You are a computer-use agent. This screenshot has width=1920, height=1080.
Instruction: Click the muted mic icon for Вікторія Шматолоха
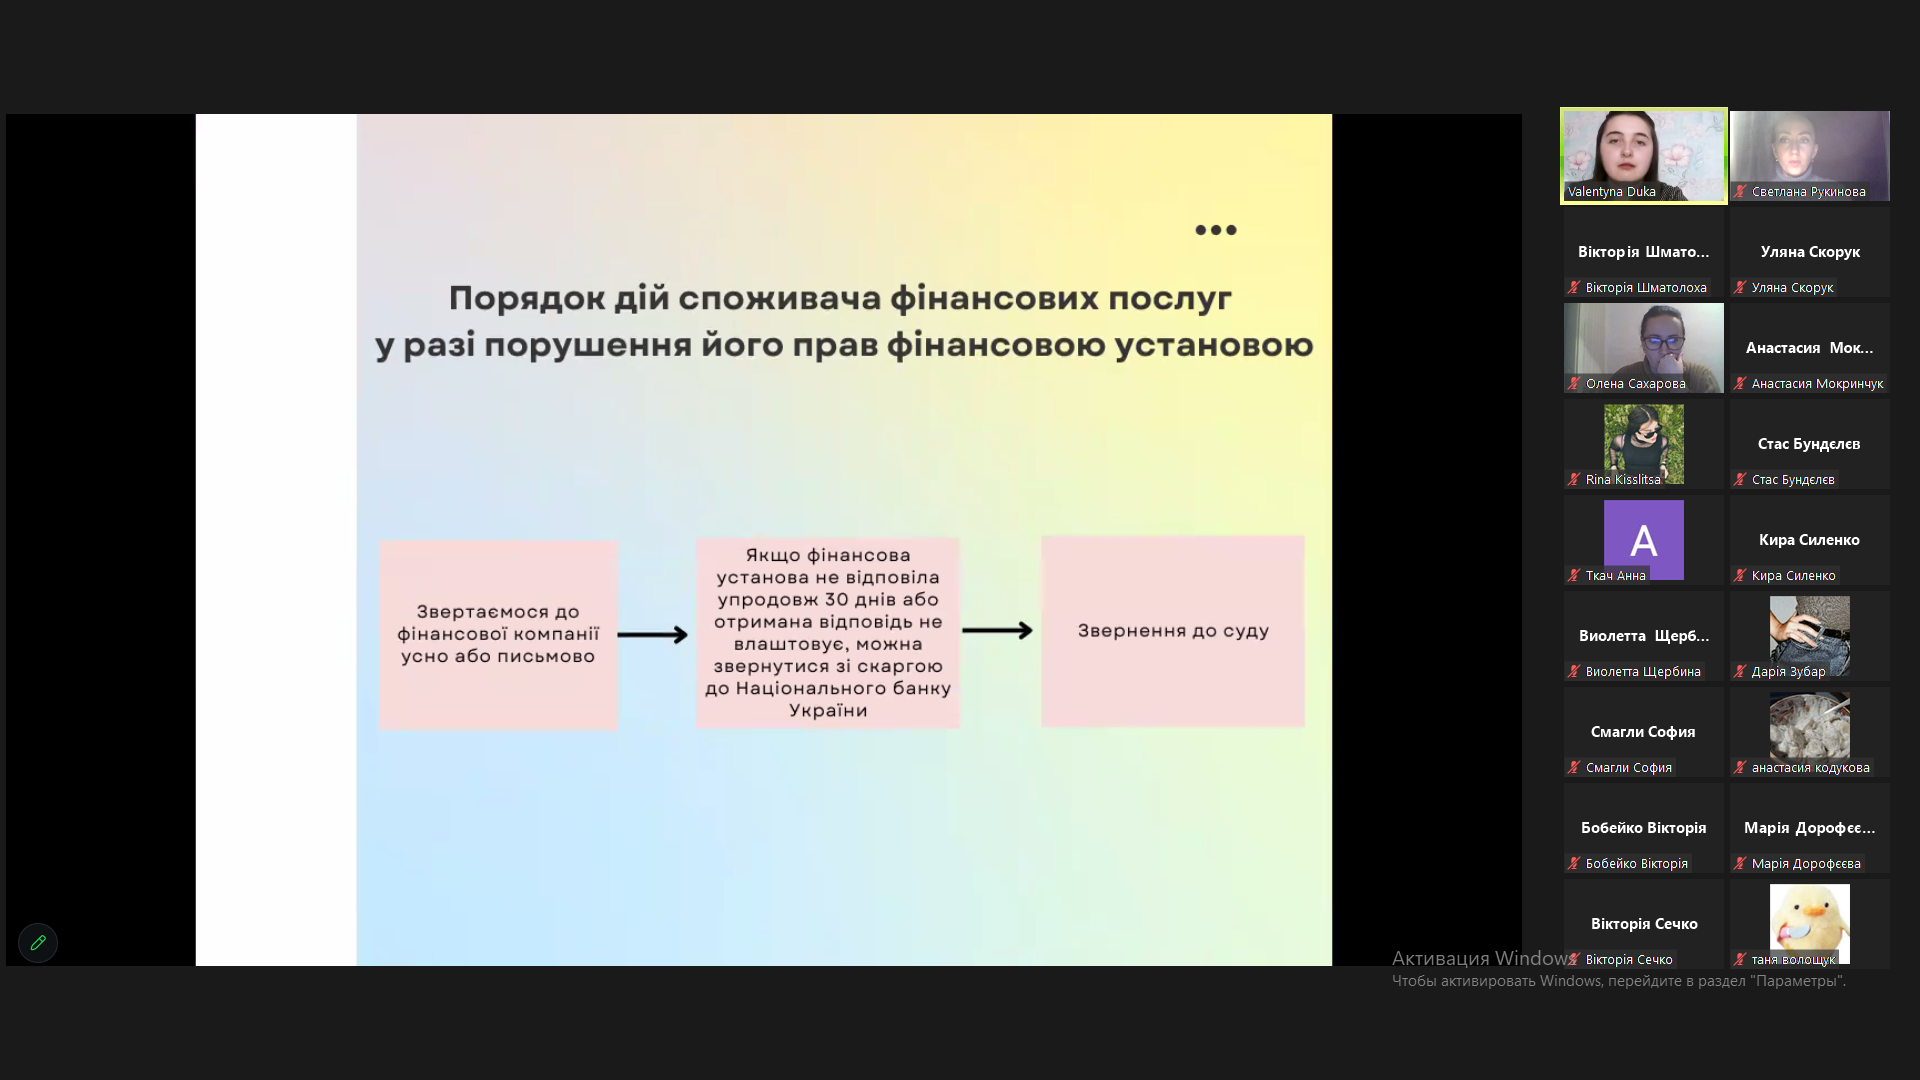(x=1575, y=288)
